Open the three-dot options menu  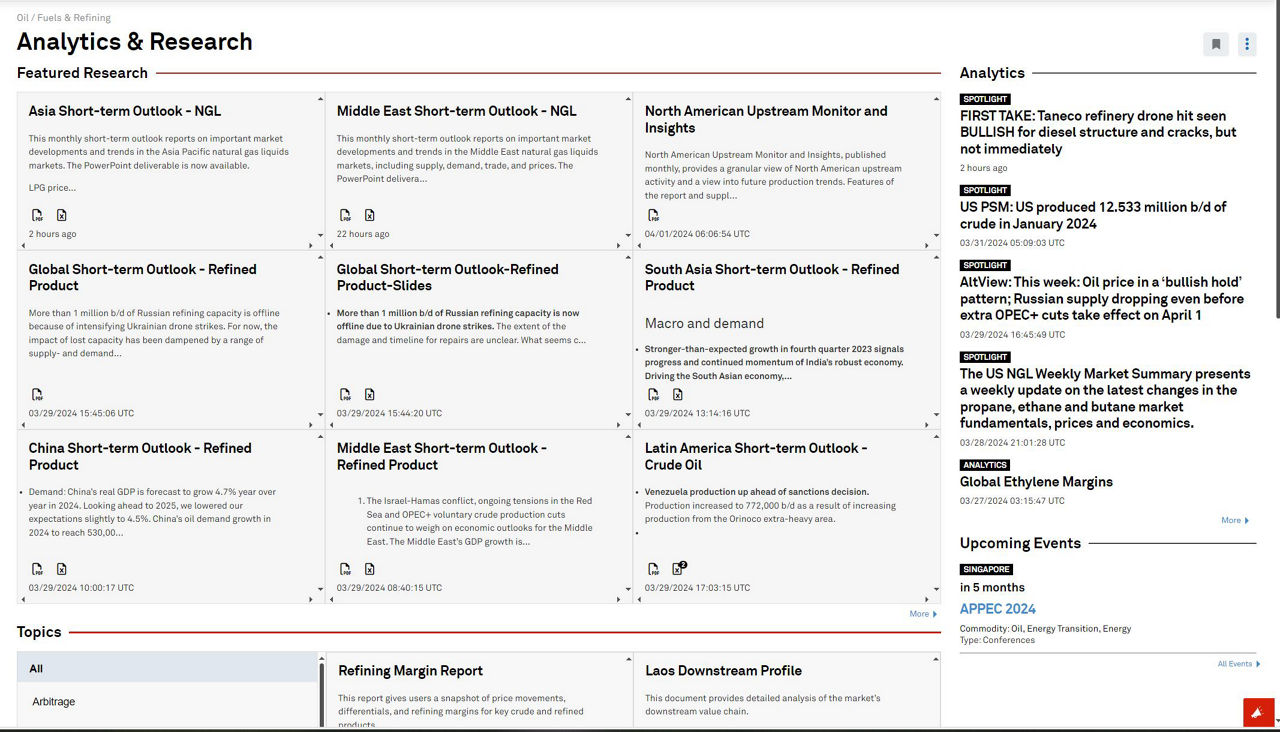(x=1246, y=44)
